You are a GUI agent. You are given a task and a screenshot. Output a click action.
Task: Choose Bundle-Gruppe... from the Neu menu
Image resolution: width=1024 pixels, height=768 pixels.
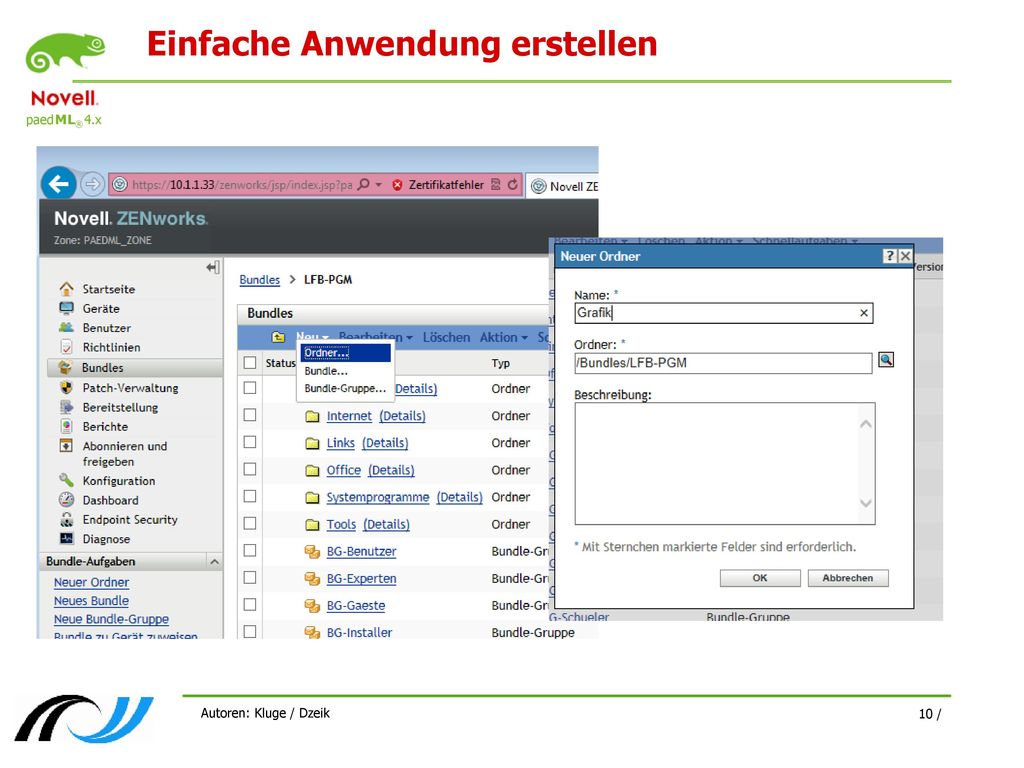coord(345,388)
